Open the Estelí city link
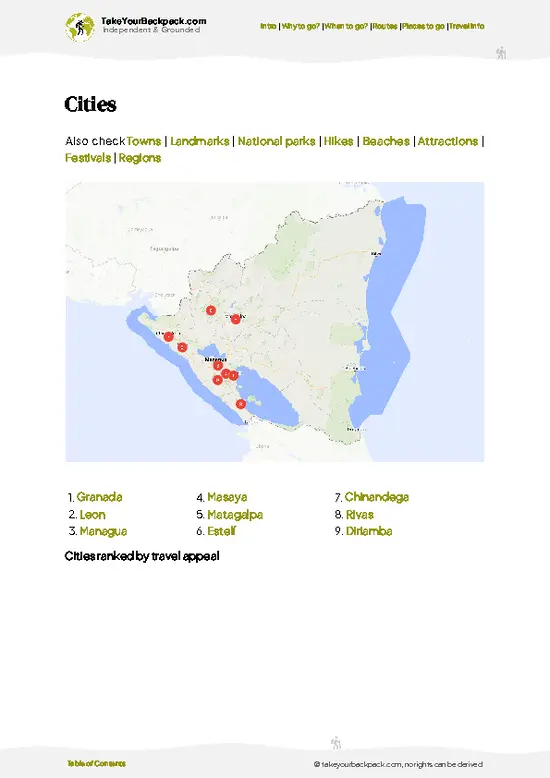This screenshot has width=550, height=778. click(221, 531)
